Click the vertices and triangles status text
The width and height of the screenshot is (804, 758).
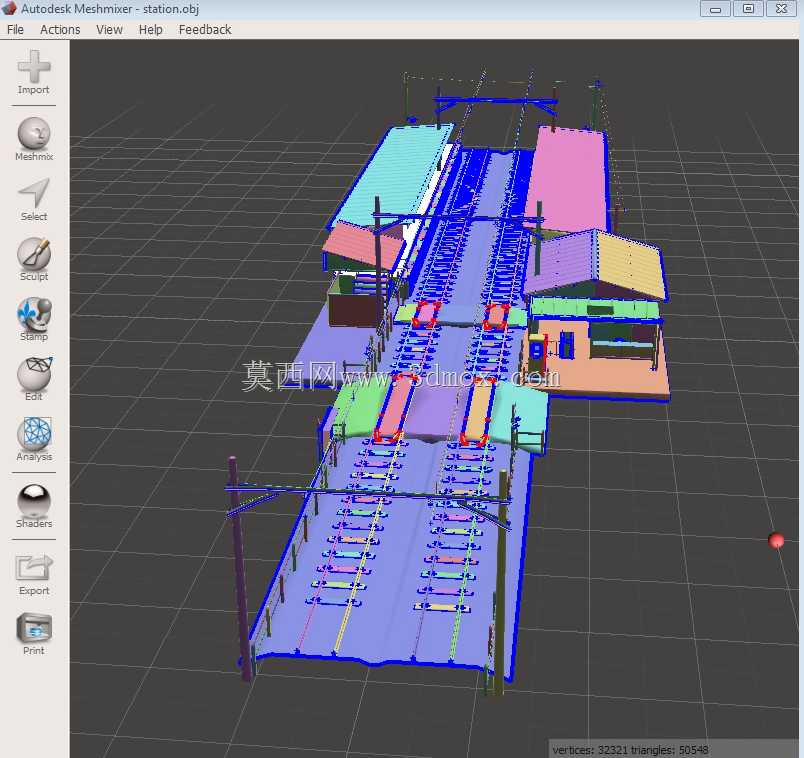point(630,749)
